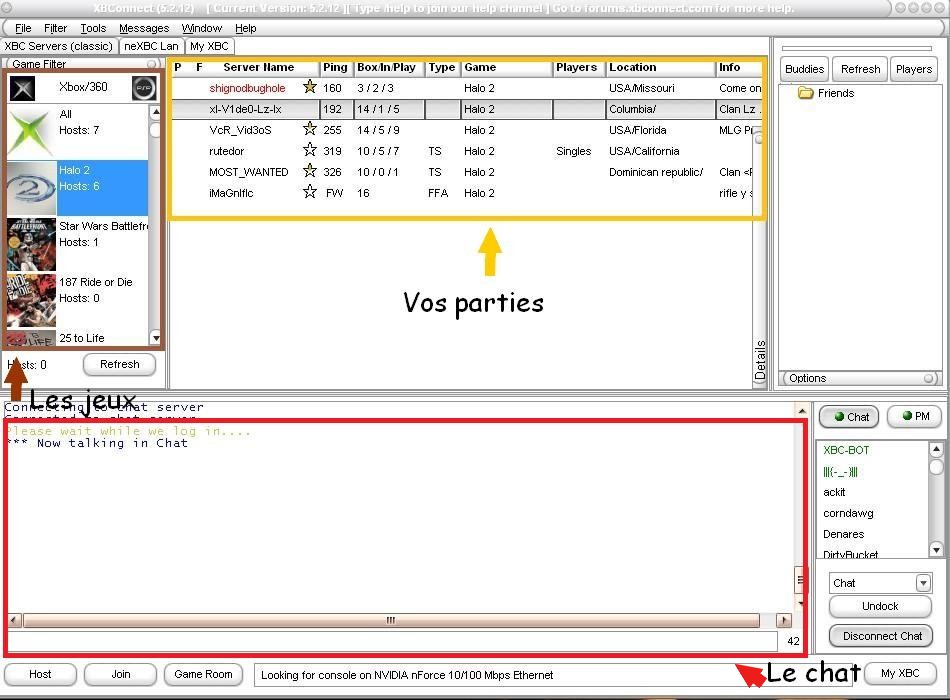The image size is (950, 700).
Task: Click game list scroll down arrow
Action: click(155, 338)
